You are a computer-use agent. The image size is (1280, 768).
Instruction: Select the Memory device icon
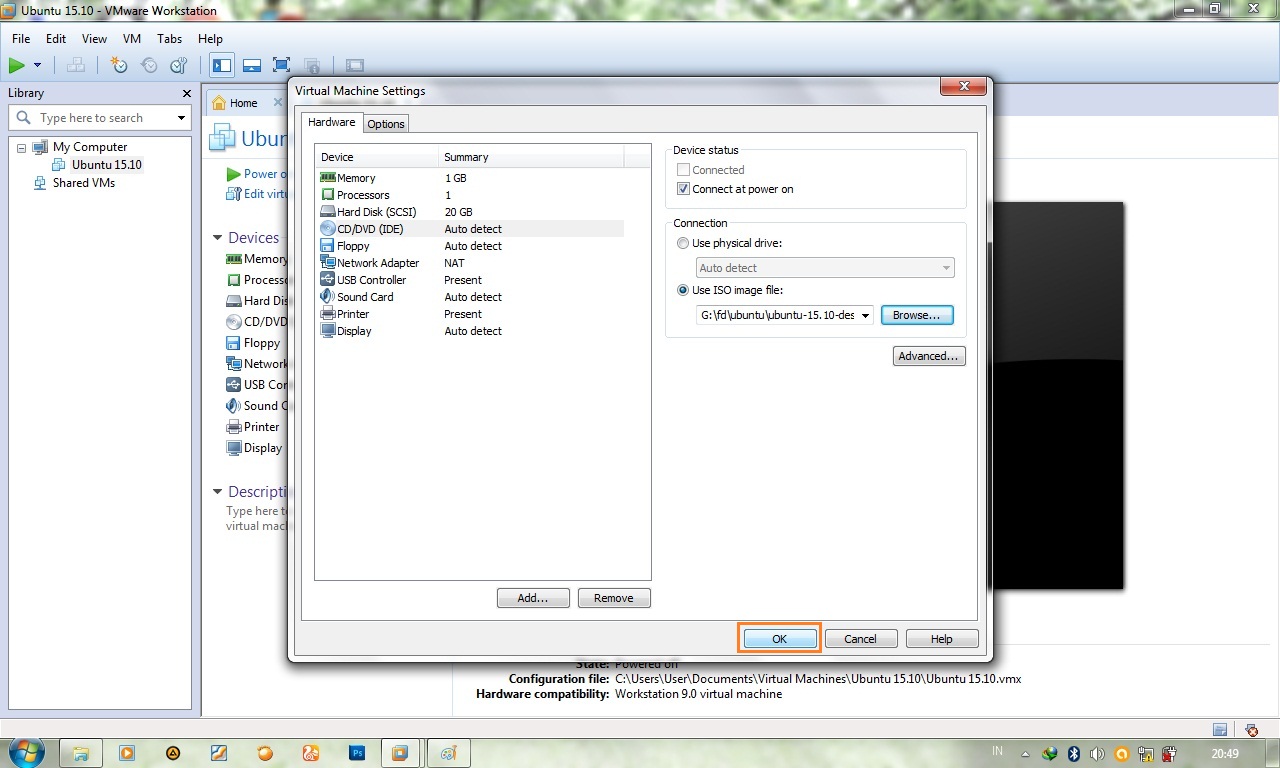tap(330, 177)
